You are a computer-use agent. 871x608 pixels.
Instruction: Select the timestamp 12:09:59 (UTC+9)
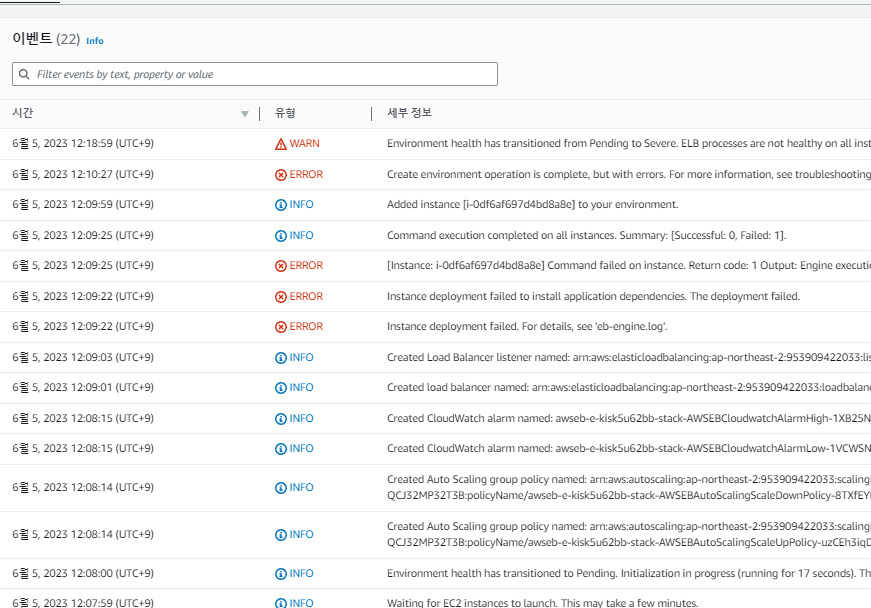point(83,204)
